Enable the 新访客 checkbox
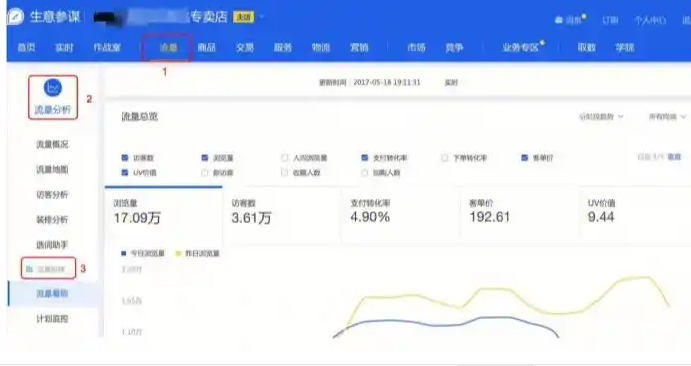 (x=204, y=173)
